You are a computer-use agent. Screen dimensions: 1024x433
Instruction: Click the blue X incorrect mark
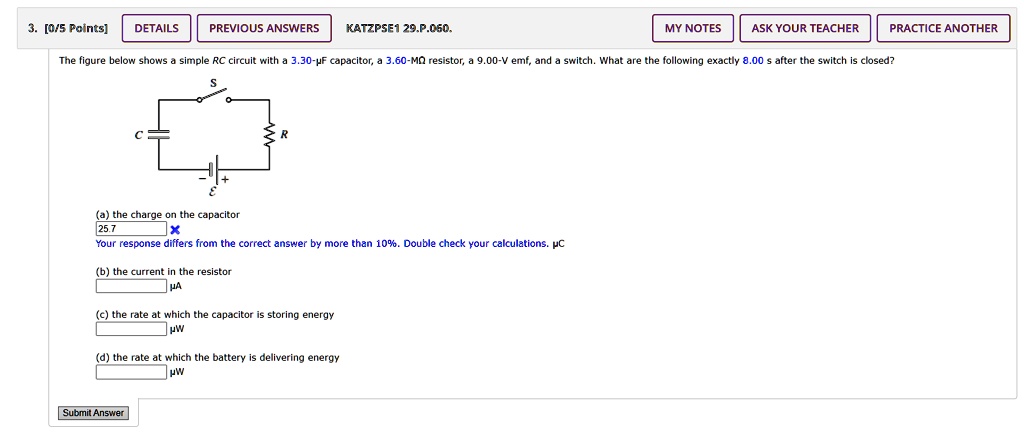click(176, 230)
